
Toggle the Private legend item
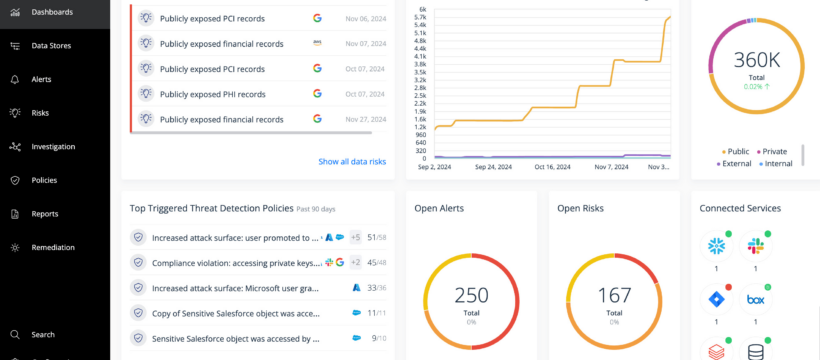point(771,151)
